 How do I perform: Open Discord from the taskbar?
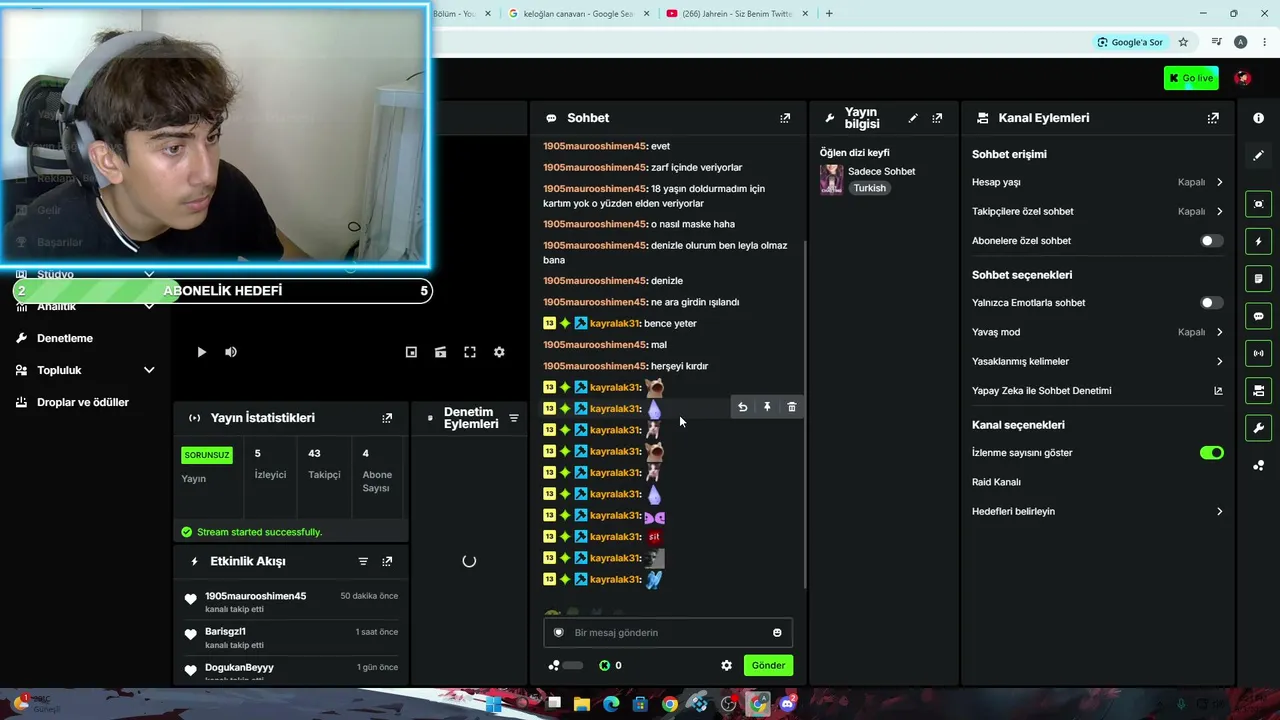click(x=787, y=704)
